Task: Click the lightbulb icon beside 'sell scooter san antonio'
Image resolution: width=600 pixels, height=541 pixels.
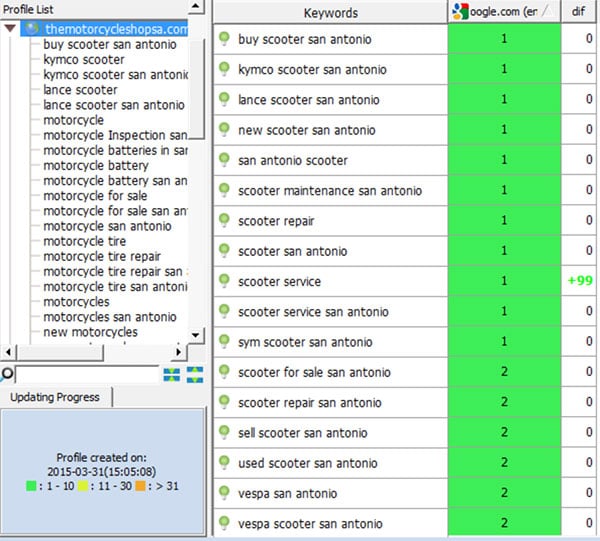Action: (x=224, y=432)
